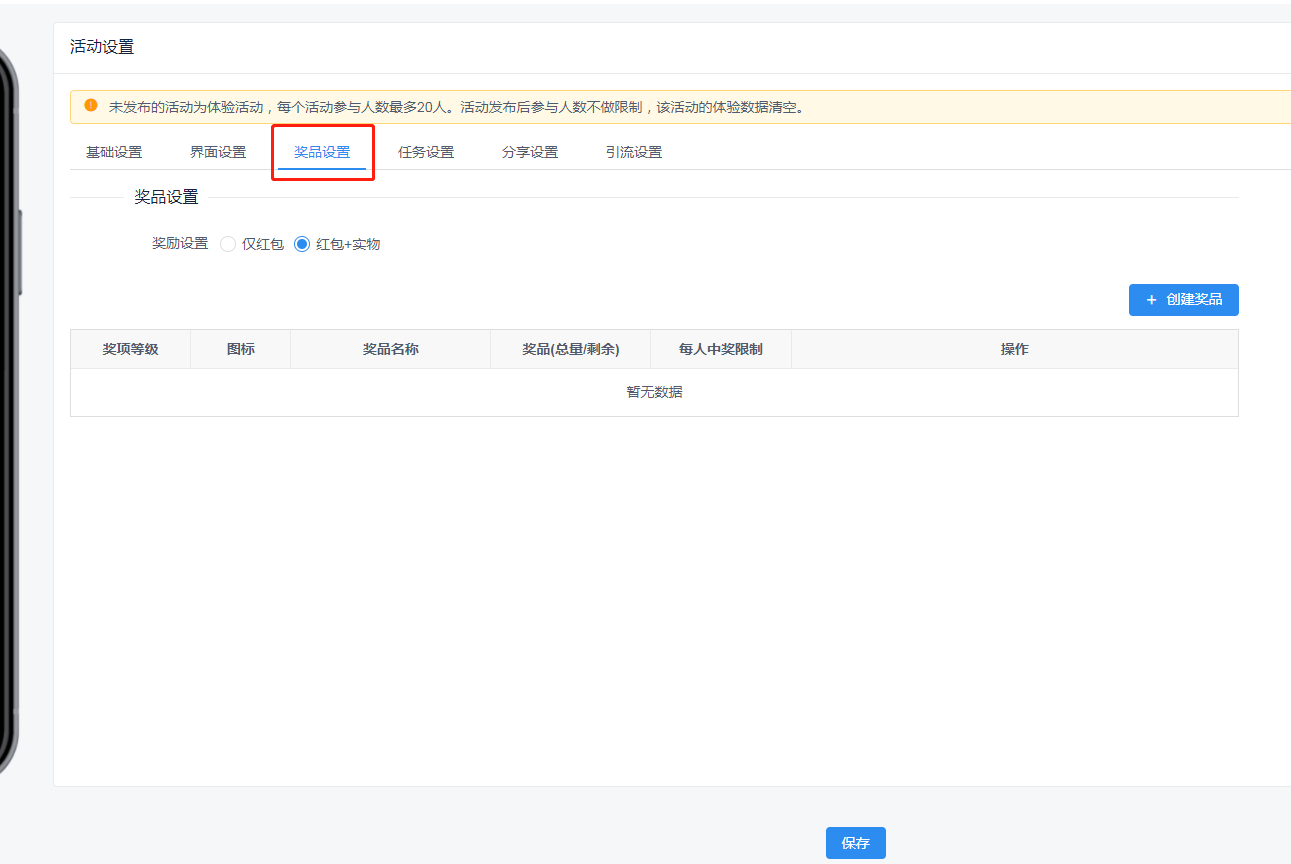Image resolution: width=1291 pixels, height=864 pixels.
Task: Click the 奖品名称 column header
Action: [x=391, y=349]
